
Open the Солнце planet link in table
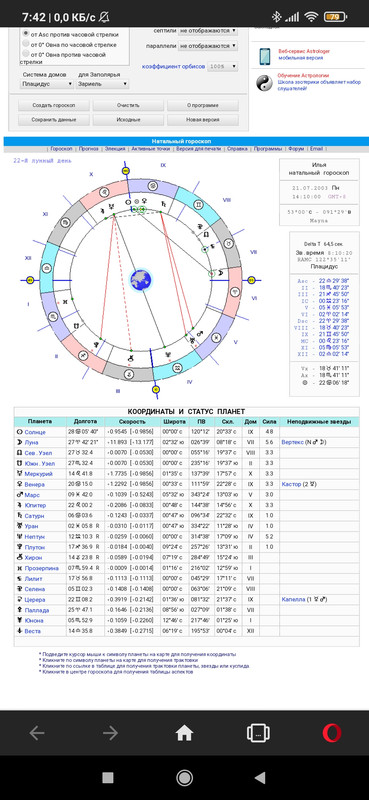35,432
